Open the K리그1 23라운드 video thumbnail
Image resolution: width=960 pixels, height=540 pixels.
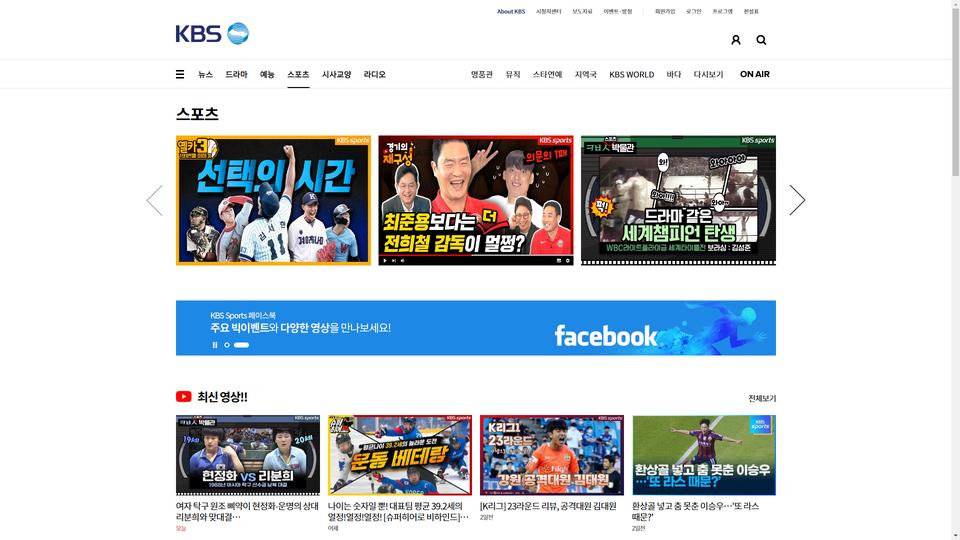[x=552, y=455]
